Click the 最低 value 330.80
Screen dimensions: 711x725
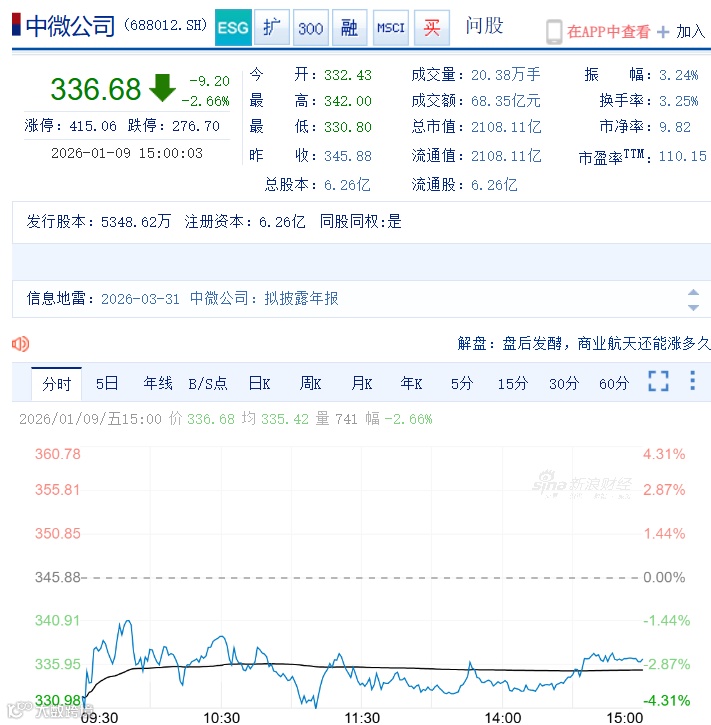pos(348,127)
